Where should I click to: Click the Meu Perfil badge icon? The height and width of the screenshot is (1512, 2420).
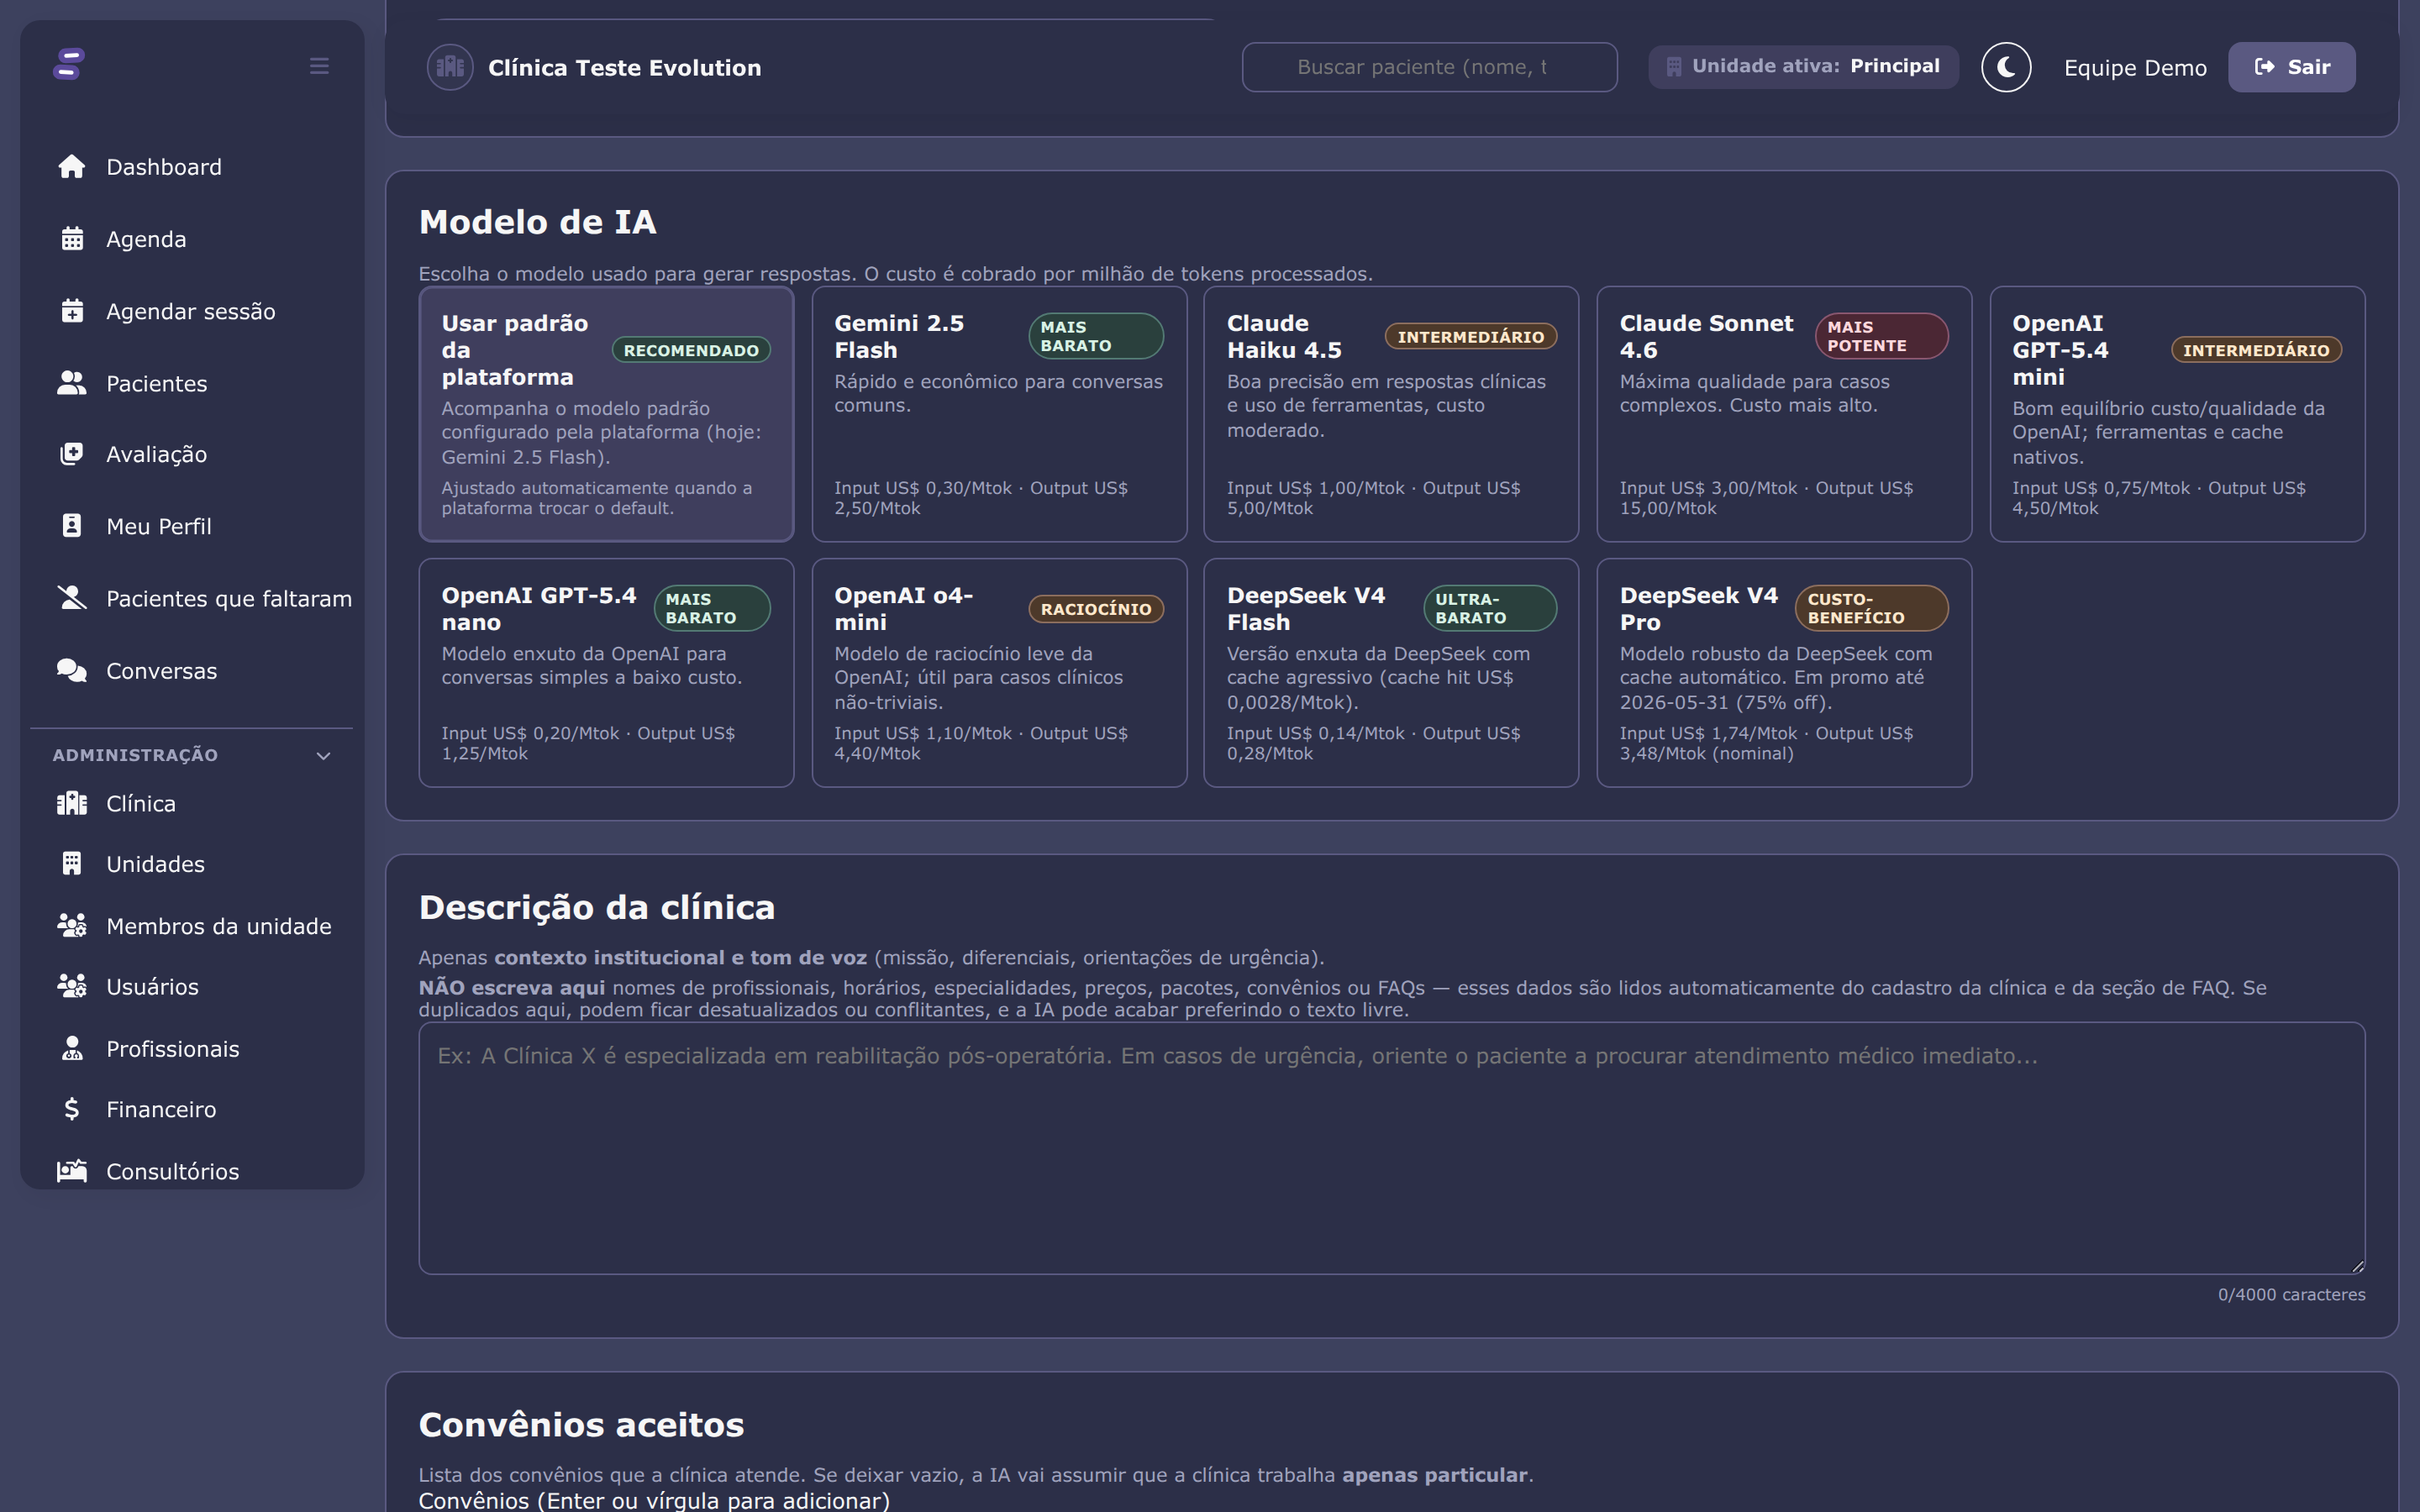pos(72,526)
